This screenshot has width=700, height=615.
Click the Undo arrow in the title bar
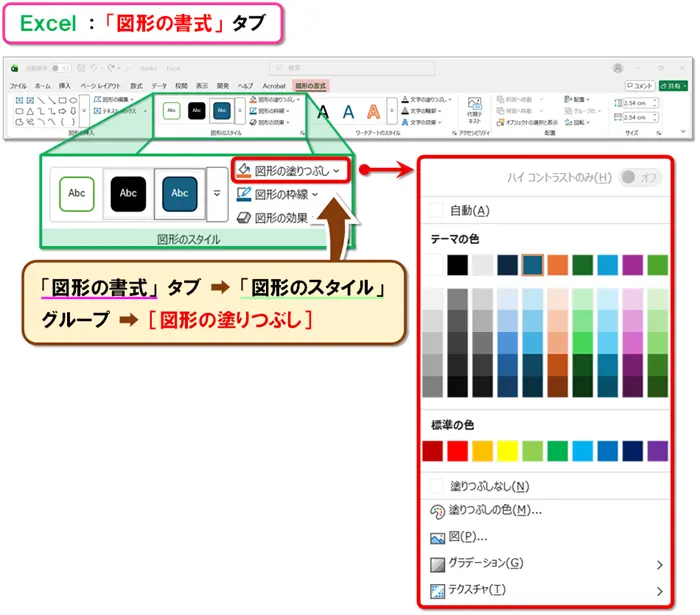point(94,68)
